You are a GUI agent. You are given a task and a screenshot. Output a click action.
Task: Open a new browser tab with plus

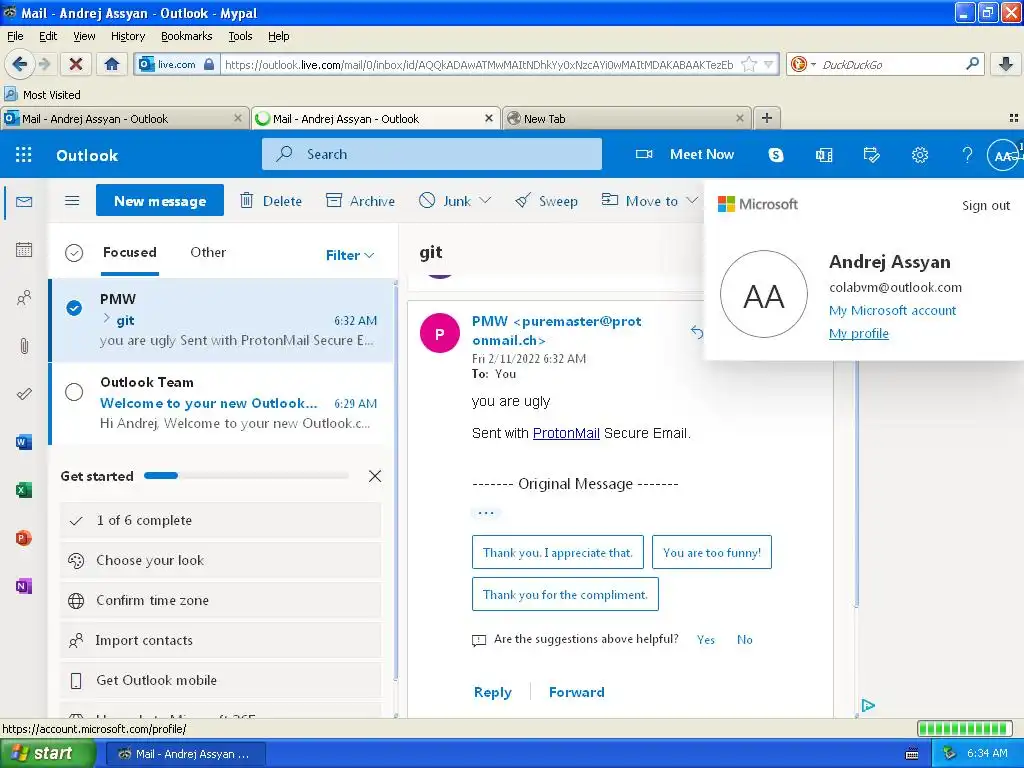tap(767, 118)
